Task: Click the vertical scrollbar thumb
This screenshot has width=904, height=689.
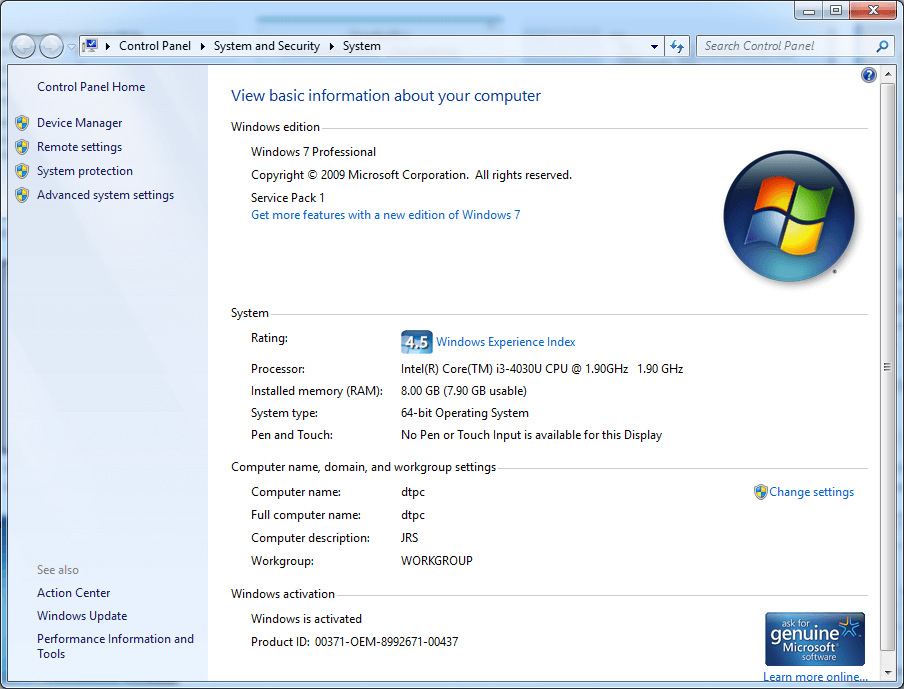Action: pyautogui.click(x=887, y=367)
